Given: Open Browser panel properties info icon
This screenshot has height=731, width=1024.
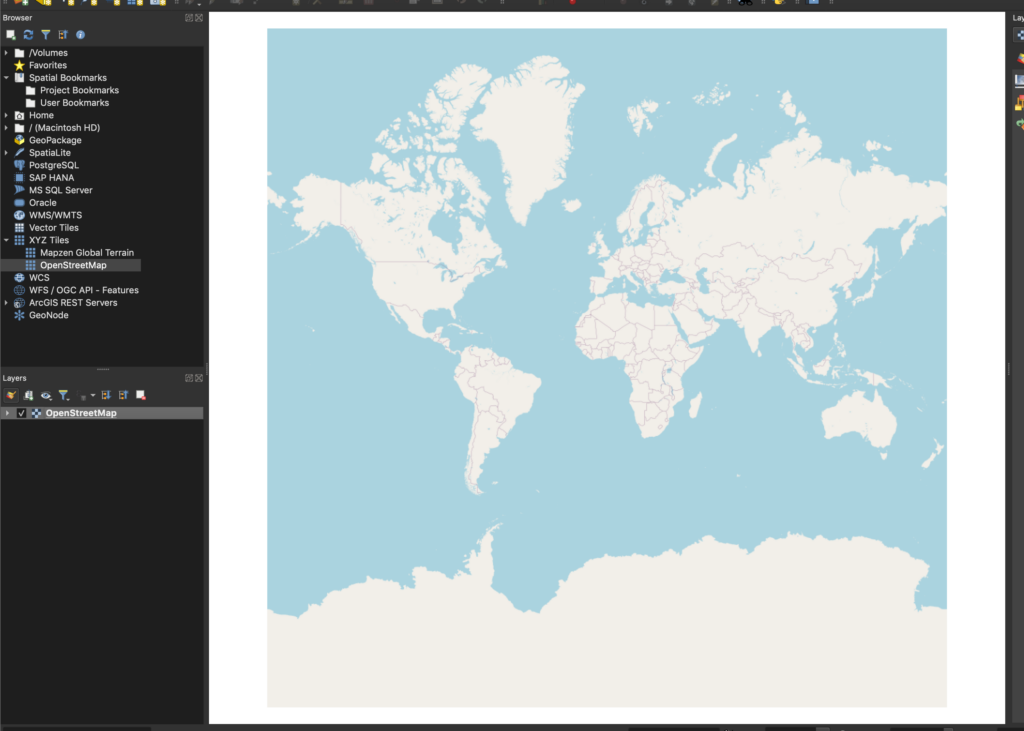Looking at the screenshot, I should coord(78,33).
